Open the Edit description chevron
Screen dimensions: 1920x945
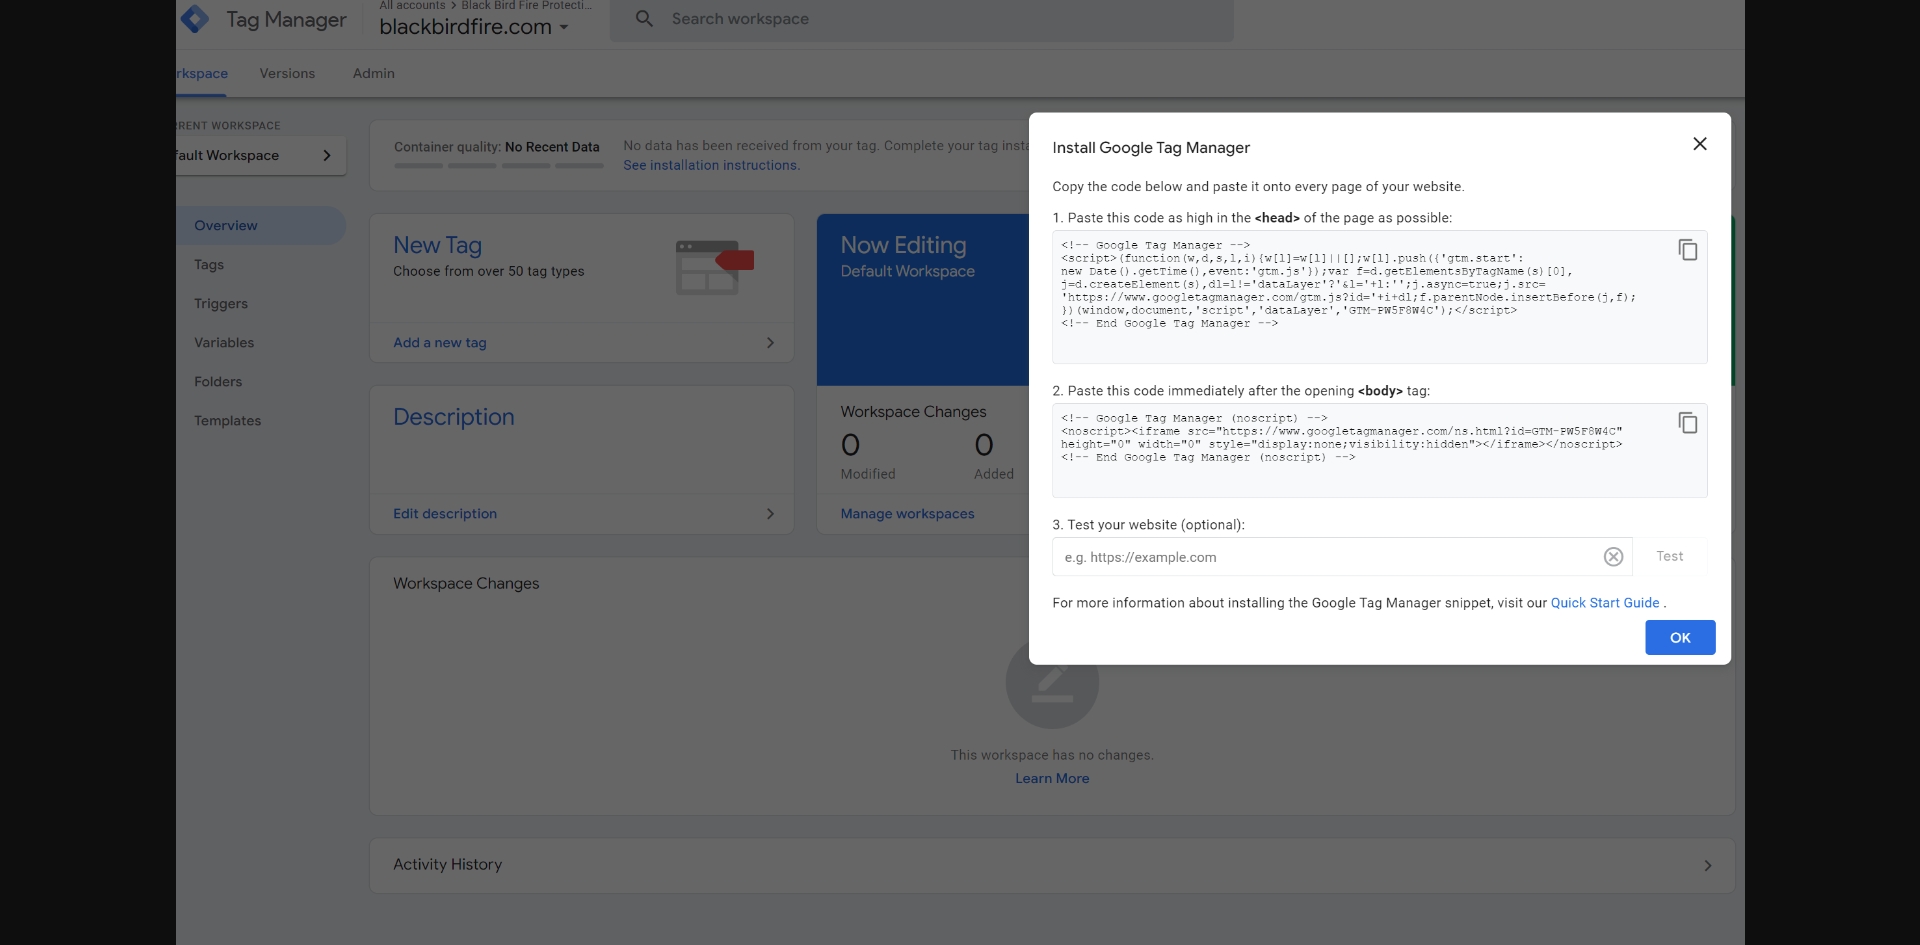(x=770, y=514)
